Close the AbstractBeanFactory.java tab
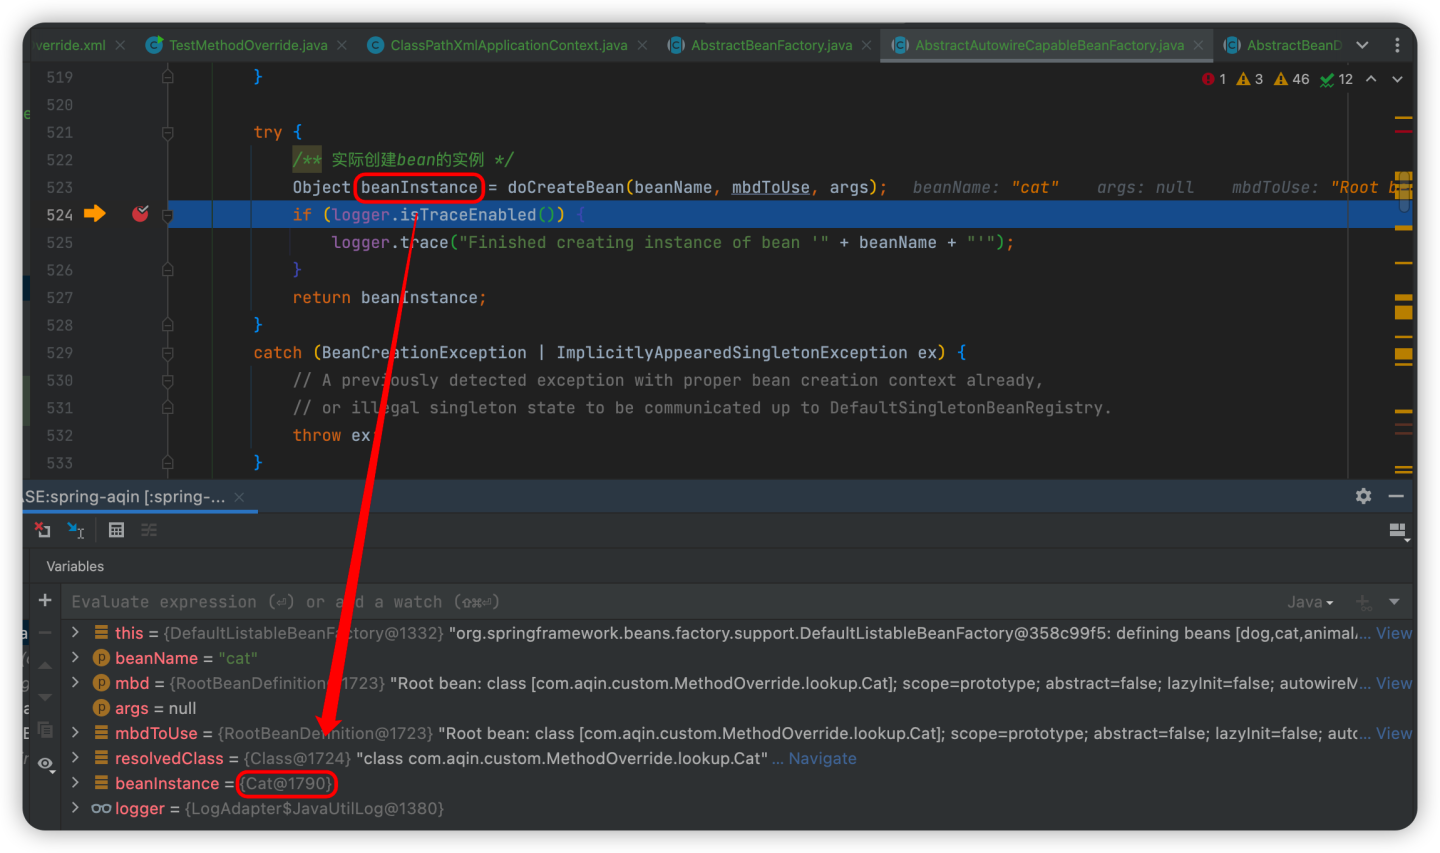The width and height of the screenshot is (1440, 853). coord(866,45)
